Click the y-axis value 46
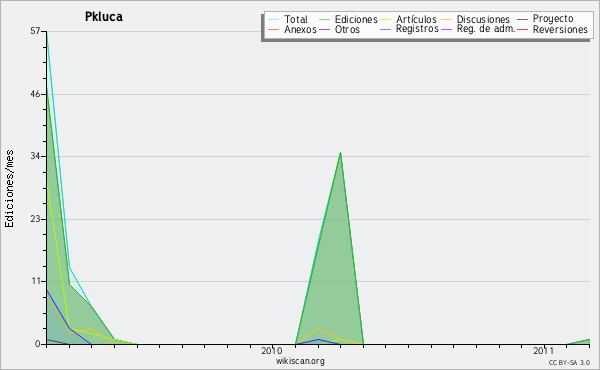 click(35, 94)
